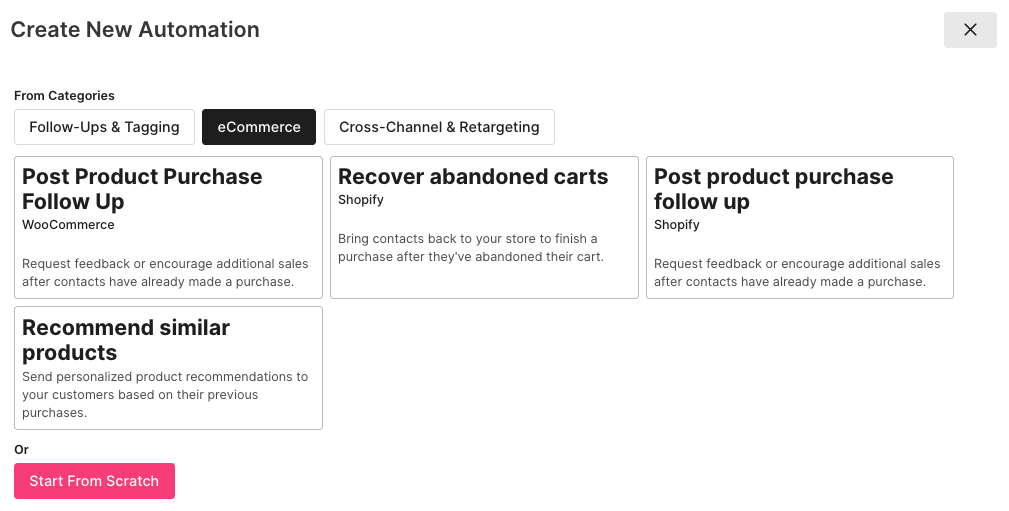Open the Recommend similar products template

126,340
